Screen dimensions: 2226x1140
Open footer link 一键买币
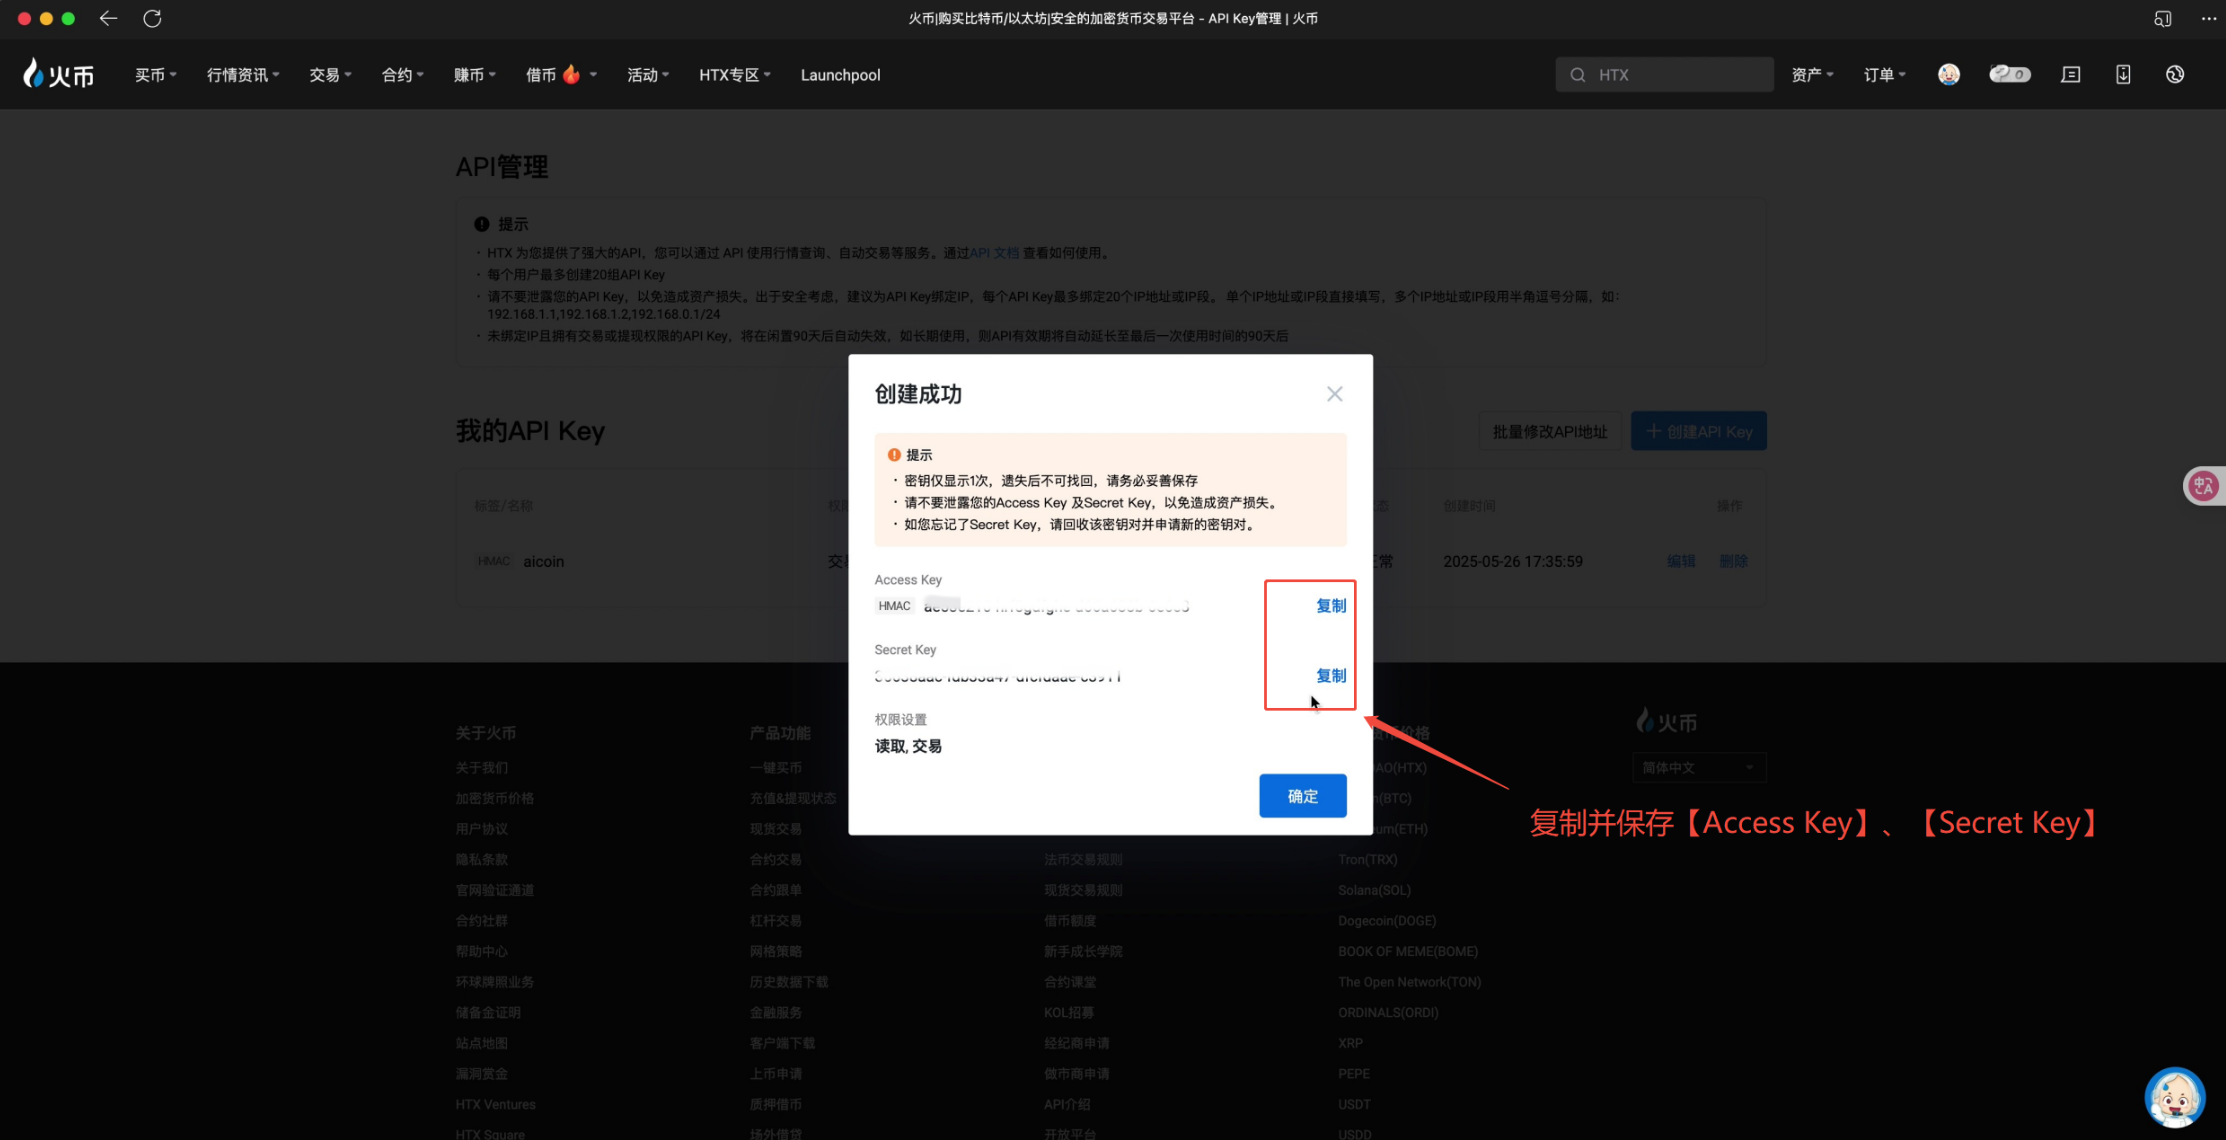click(x=775, y=768)
